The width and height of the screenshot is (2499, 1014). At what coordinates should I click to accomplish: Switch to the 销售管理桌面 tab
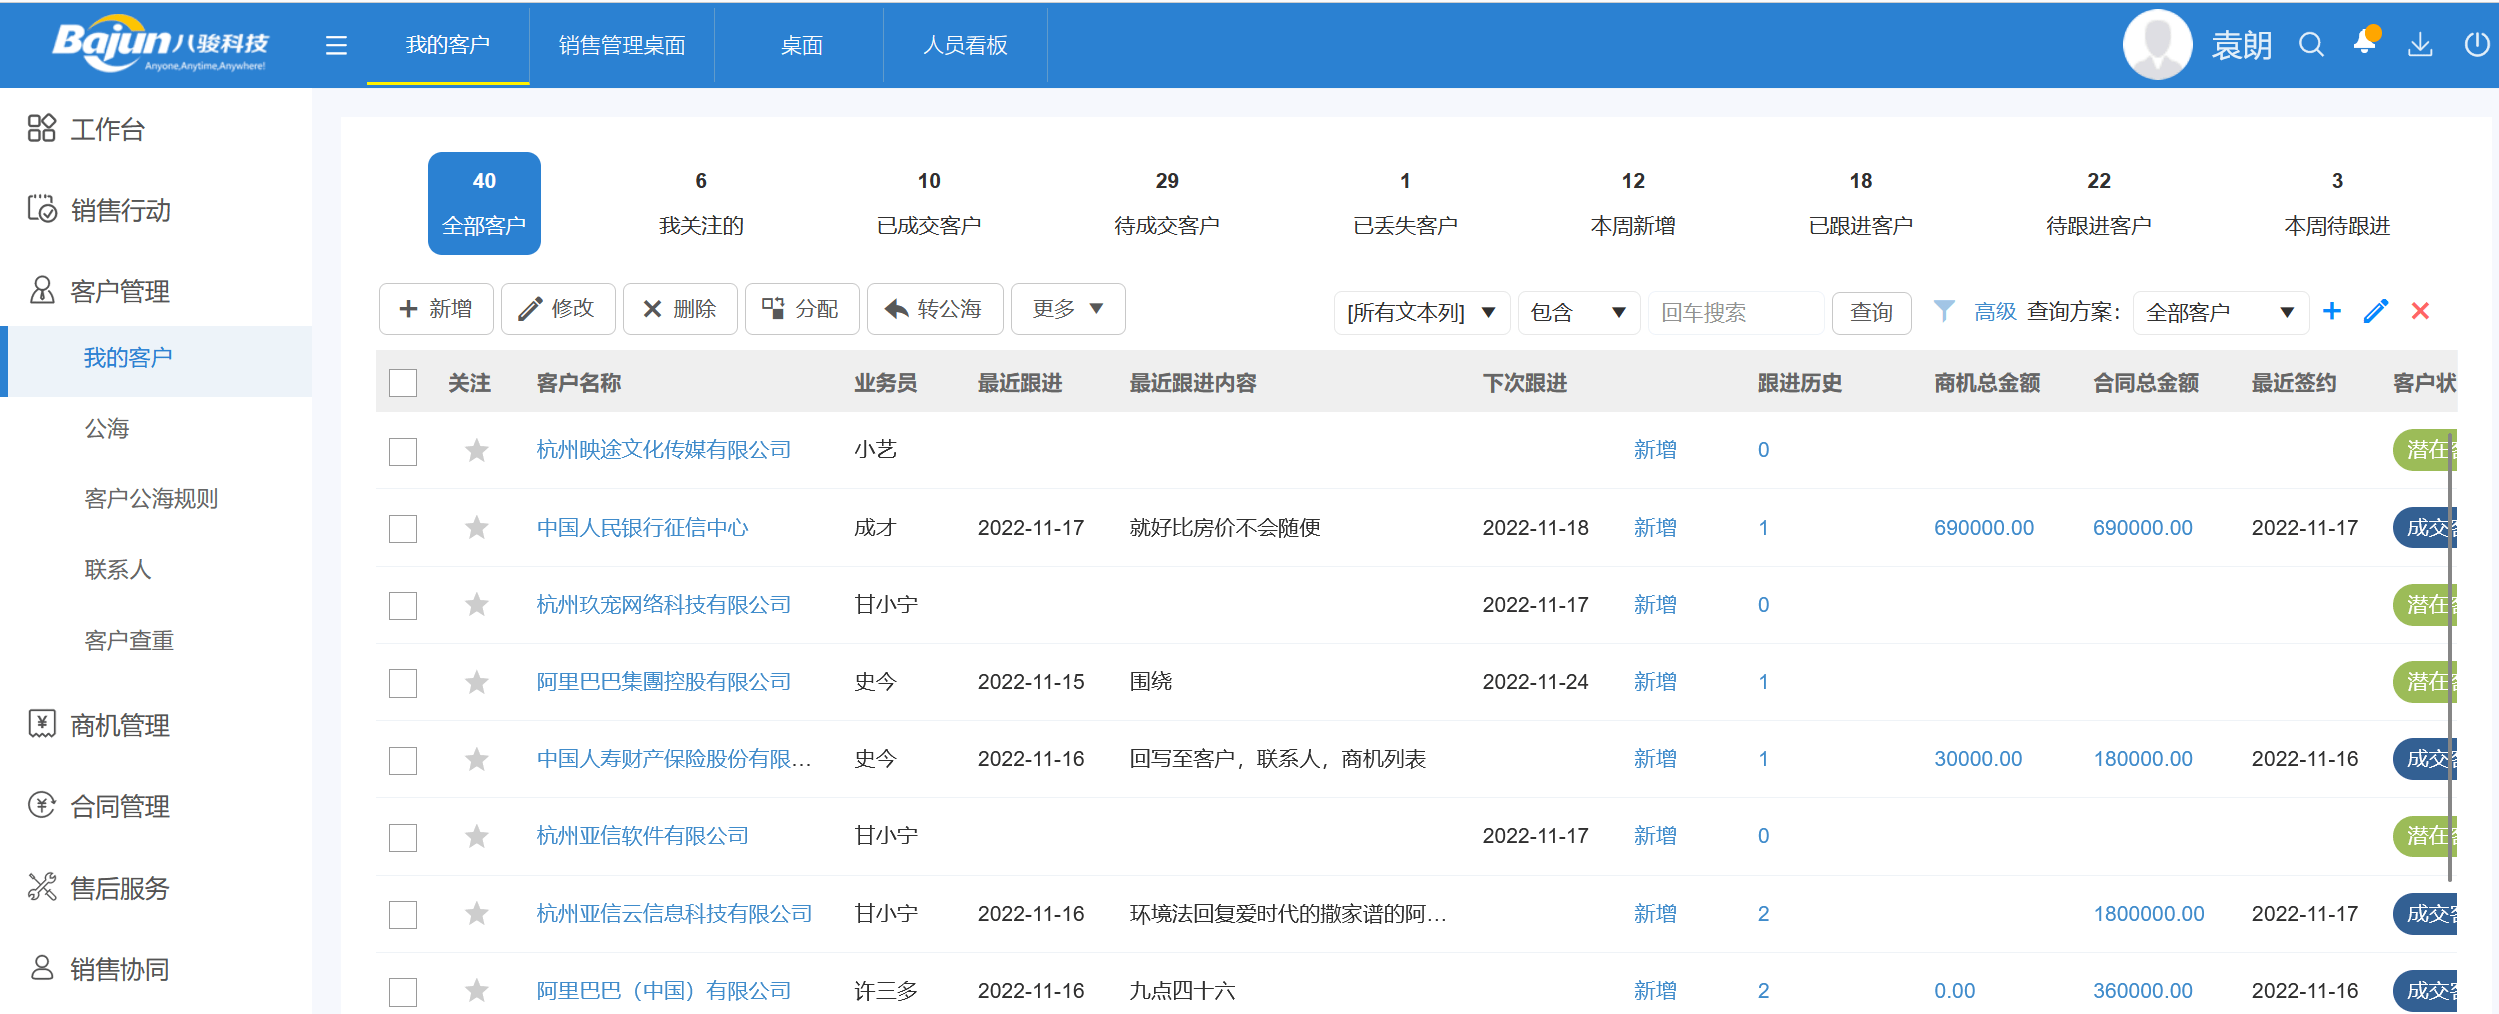point(622,45)
